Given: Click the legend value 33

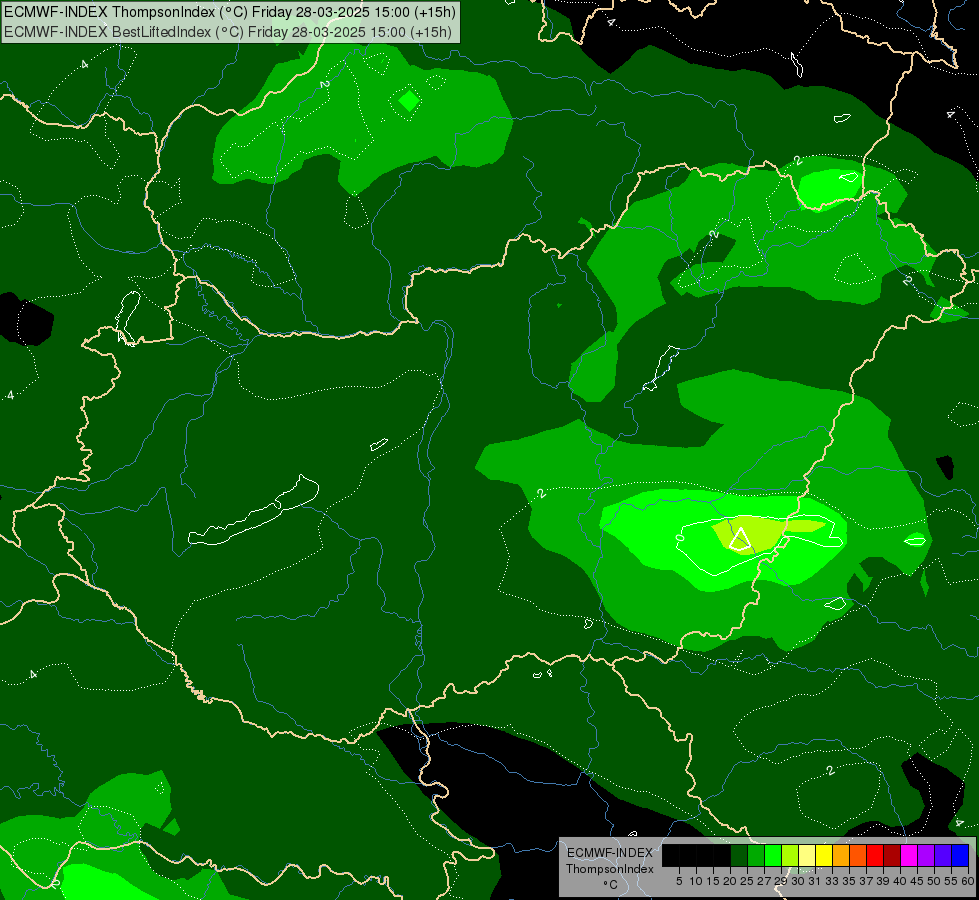Looking at the screenshot, I should tap(832, 881).
